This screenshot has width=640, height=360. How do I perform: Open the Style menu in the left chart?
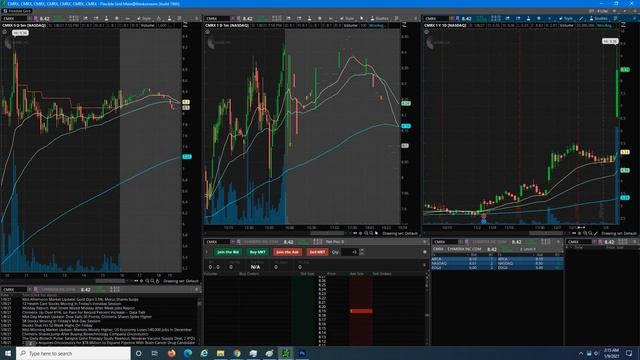(144, 18)
